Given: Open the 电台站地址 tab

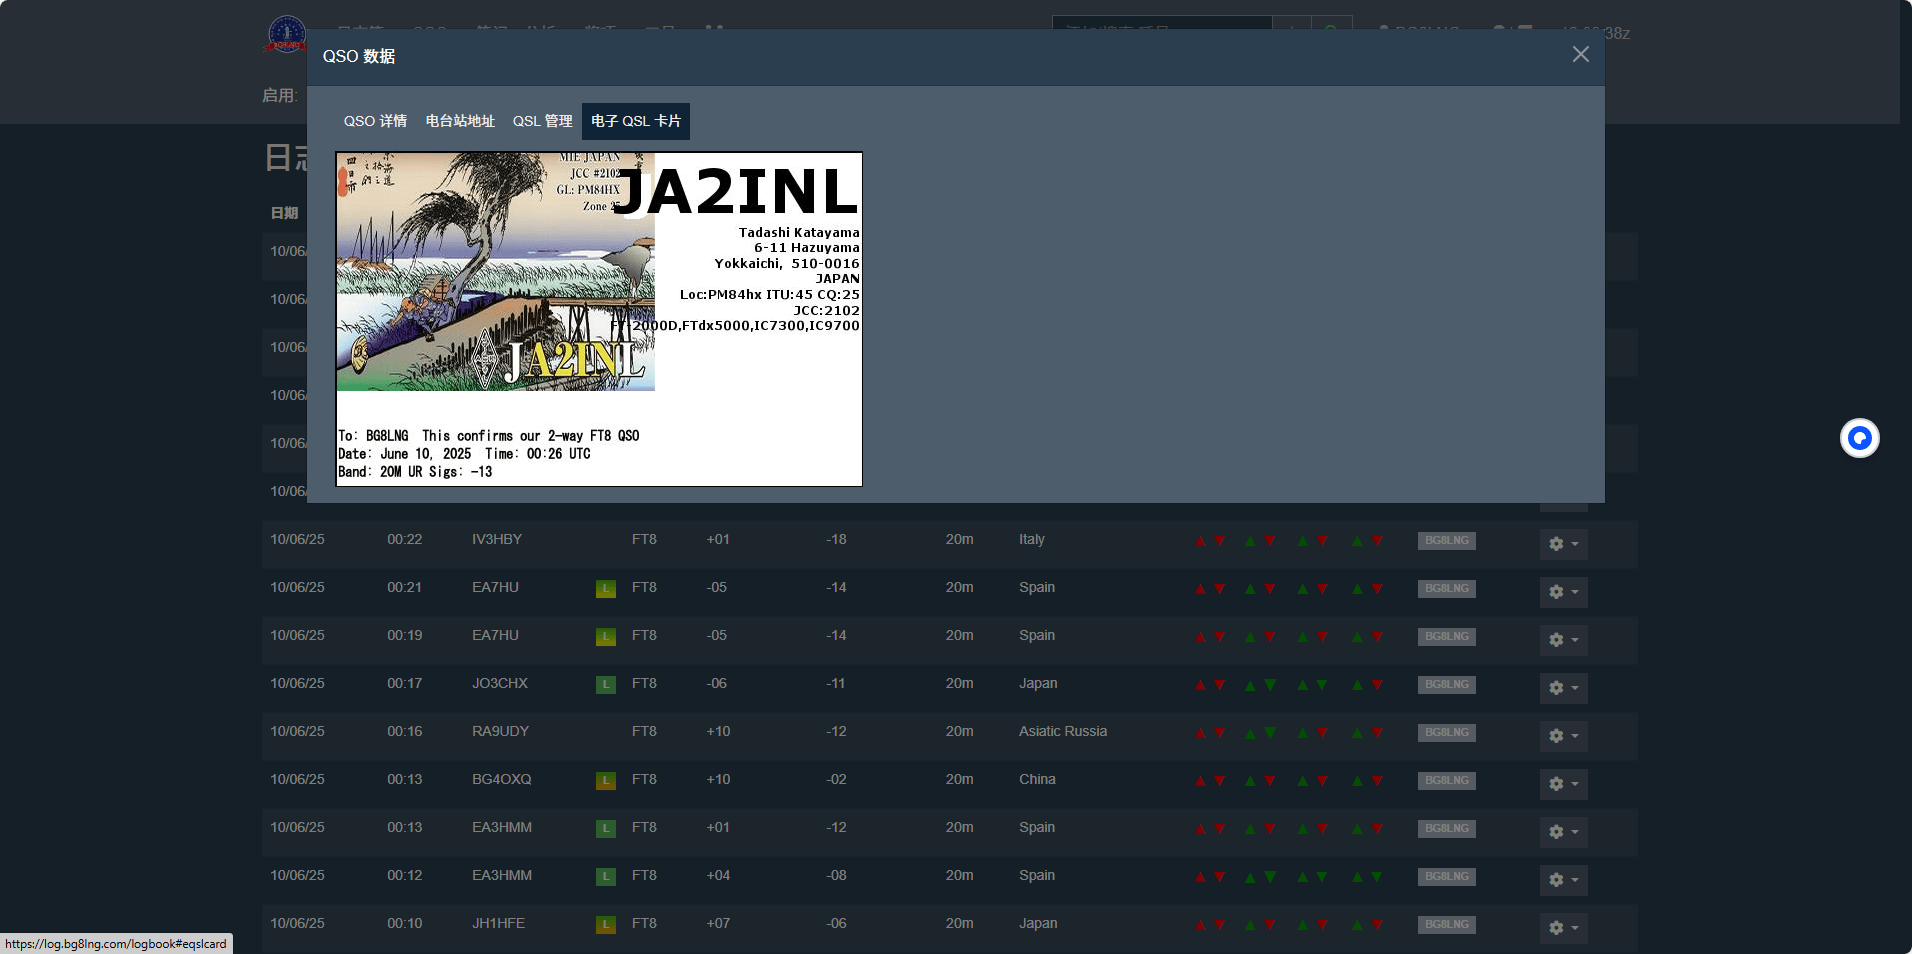Looking at the screenshot, I should pyautogui.click(x=460, y=121).
